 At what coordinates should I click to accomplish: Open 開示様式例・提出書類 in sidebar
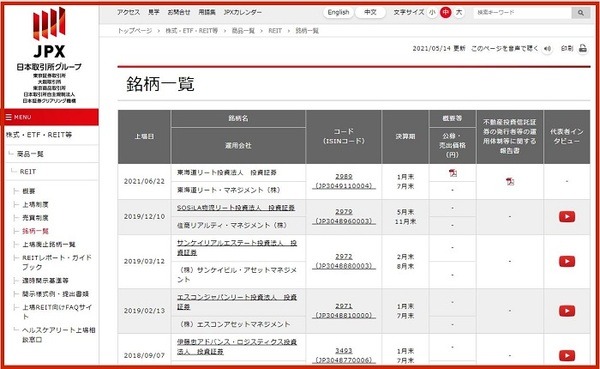coord(55,294)
